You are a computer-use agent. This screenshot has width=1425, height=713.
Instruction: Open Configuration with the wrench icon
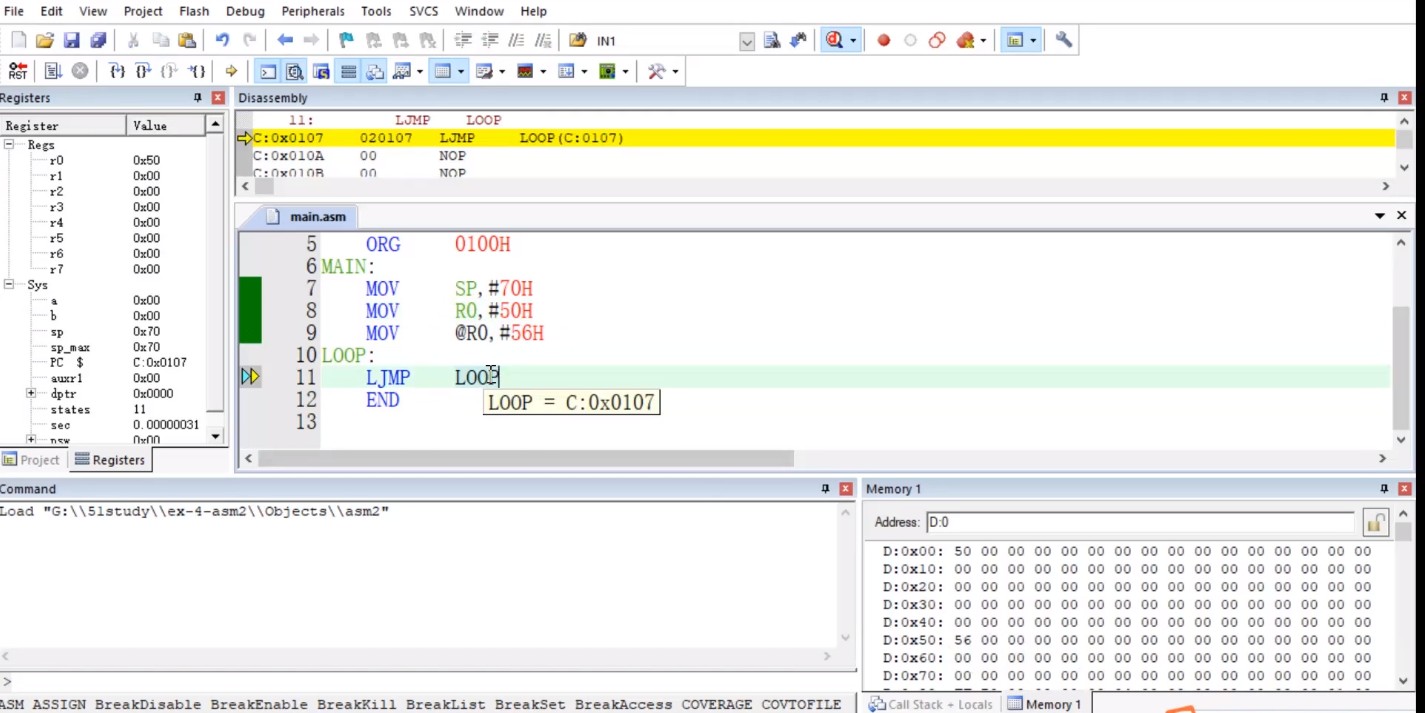pos(1064,40)
